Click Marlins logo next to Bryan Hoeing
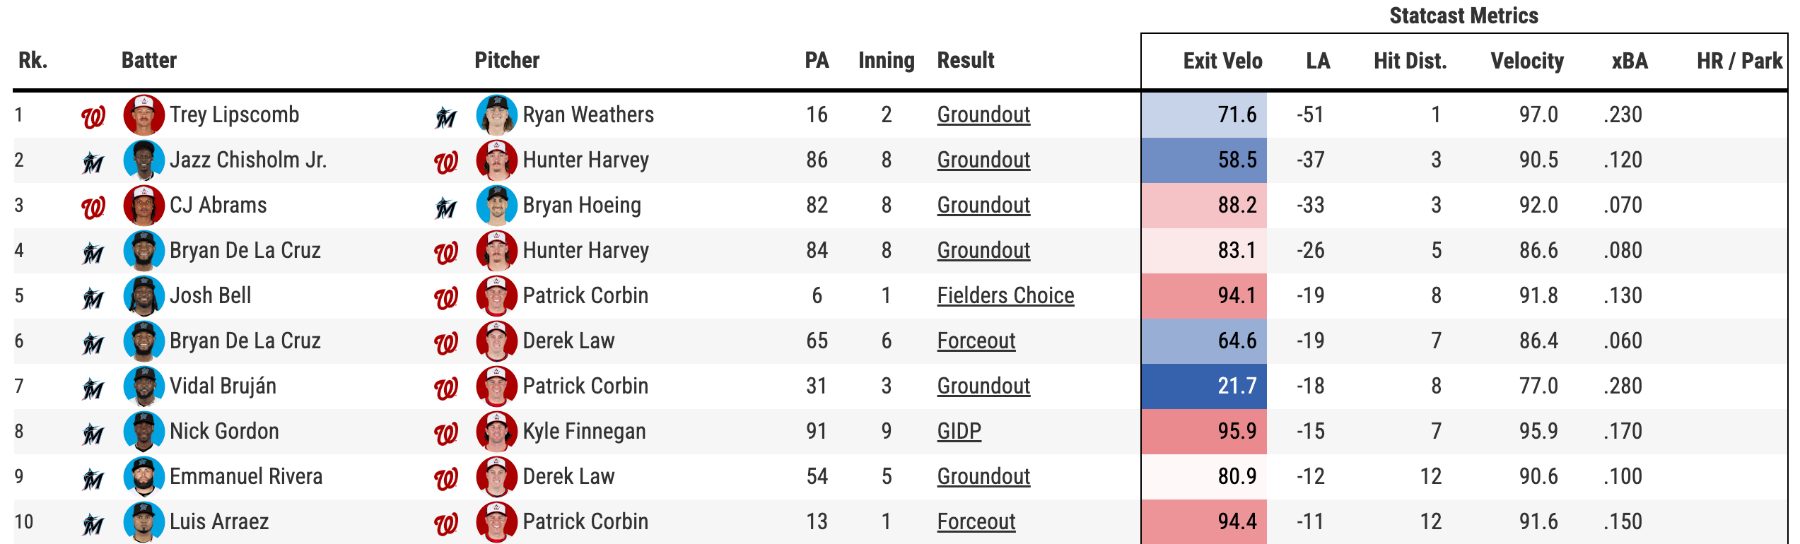The image size is (1800, 544). [x=446, y=208]
